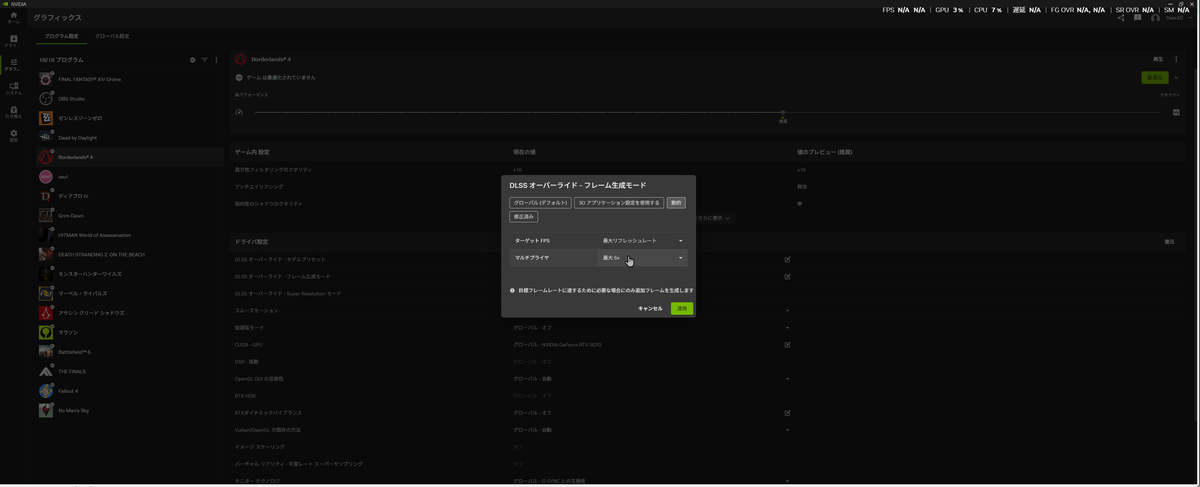Click the round checkmark icon above the program list

pos(193,60)
